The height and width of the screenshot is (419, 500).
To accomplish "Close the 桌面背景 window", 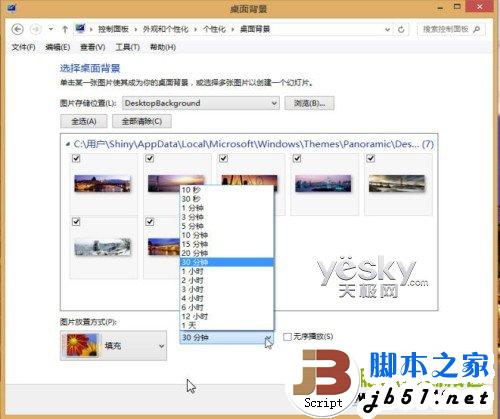I will point(480,7).
